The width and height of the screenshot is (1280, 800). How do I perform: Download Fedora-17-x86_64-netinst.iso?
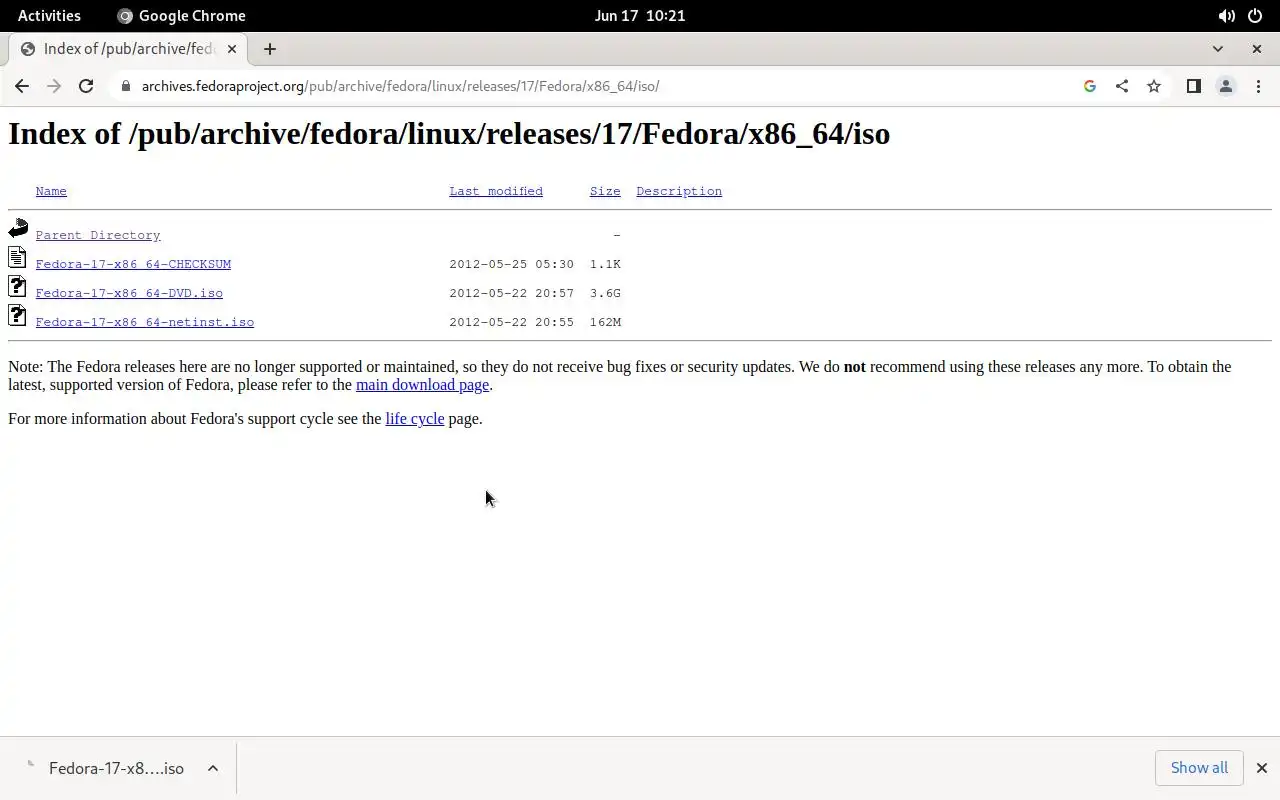pyautogui.click(x=145, y=322)
